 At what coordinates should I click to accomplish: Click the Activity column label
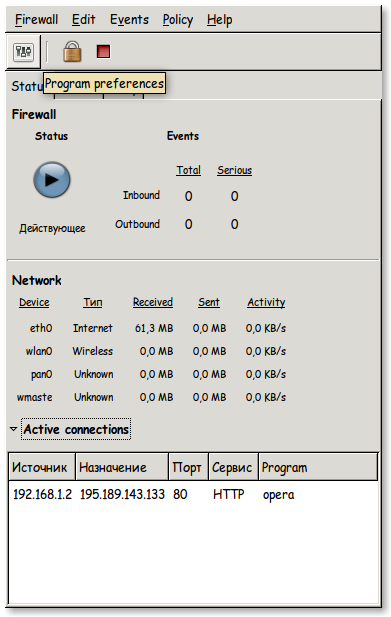266,303
